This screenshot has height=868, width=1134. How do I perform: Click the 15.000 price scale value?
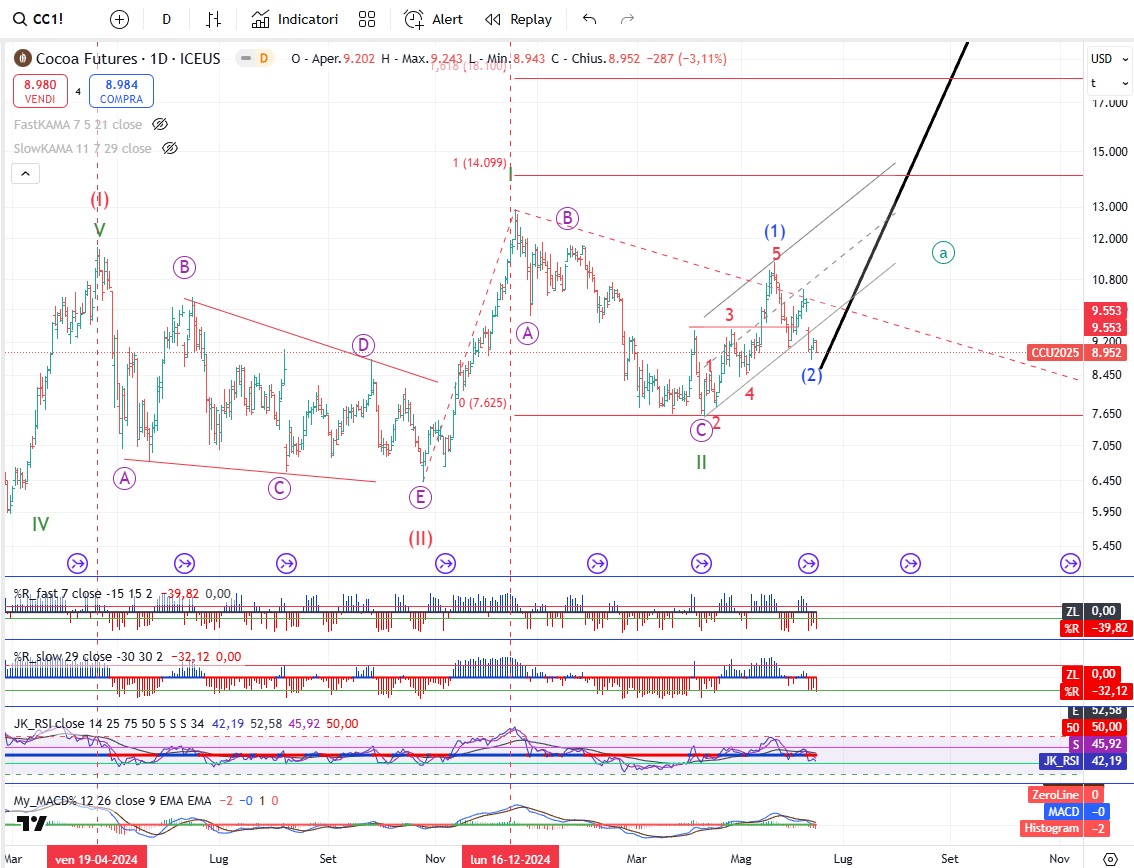click(1109, 152)
